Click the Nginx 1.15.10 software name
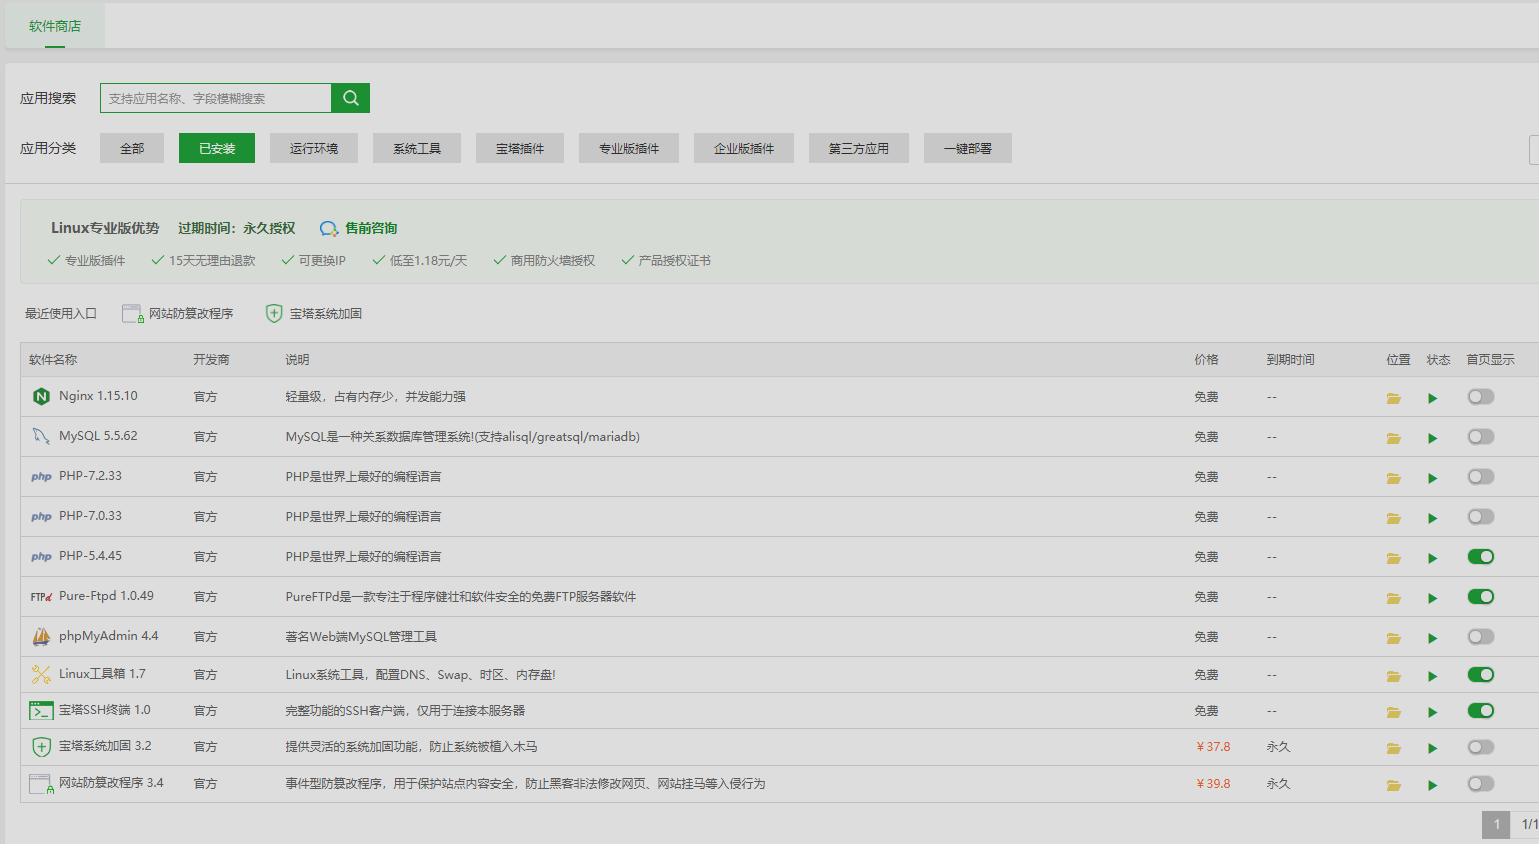The height and width of the screenshot is (844, 1539). [98, 396]
